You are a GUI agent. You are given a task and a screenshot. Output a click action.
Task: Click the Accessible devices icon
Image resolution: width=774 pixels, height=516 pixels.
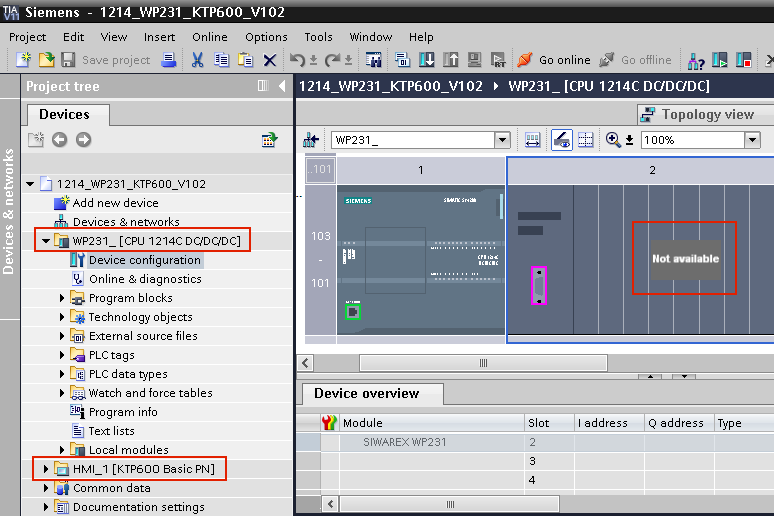pos(696,61)
